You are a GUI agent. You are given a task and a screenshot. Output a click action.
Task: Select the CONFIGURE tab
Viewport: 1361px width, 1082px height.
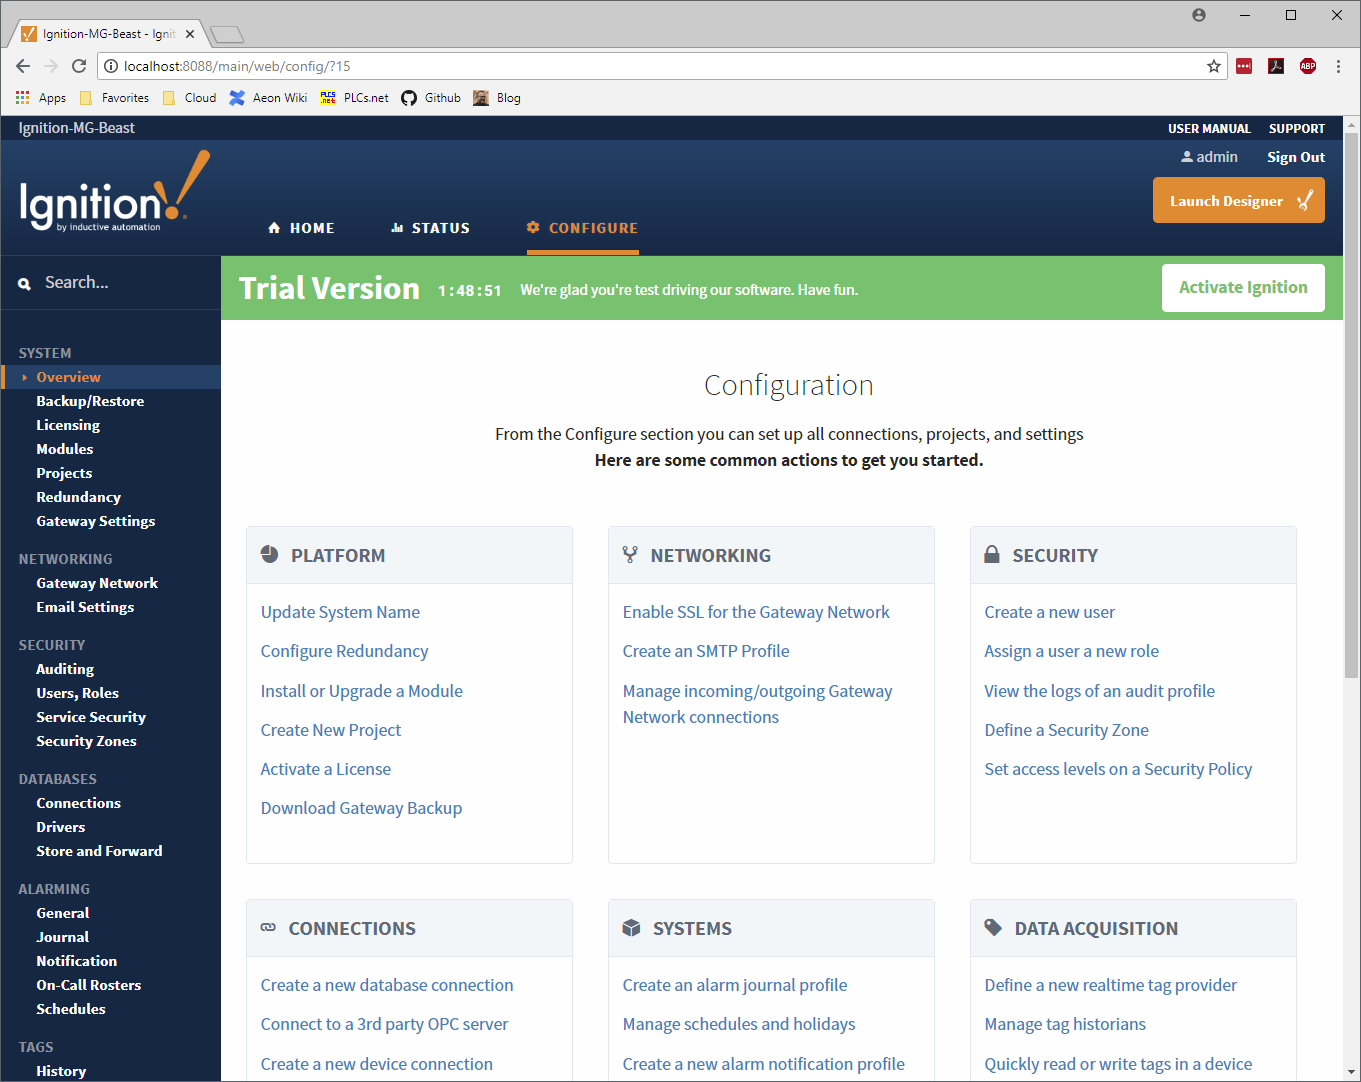[x=582, y=228]
